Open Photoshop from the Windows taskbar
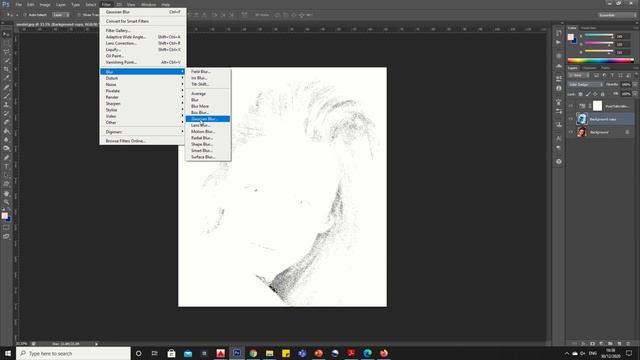This screenshot has width=640, height=360. pos(237,353)
